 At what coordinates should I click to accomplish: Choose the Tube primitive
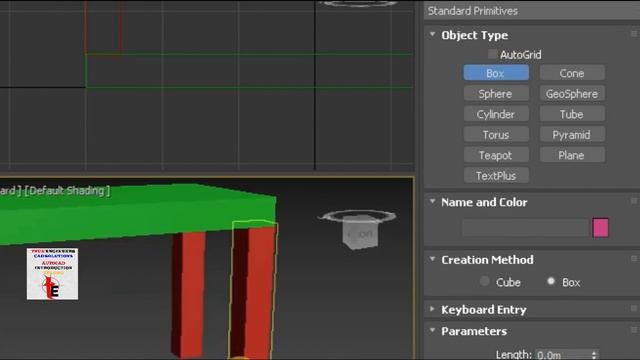click(x=572, y=114)
